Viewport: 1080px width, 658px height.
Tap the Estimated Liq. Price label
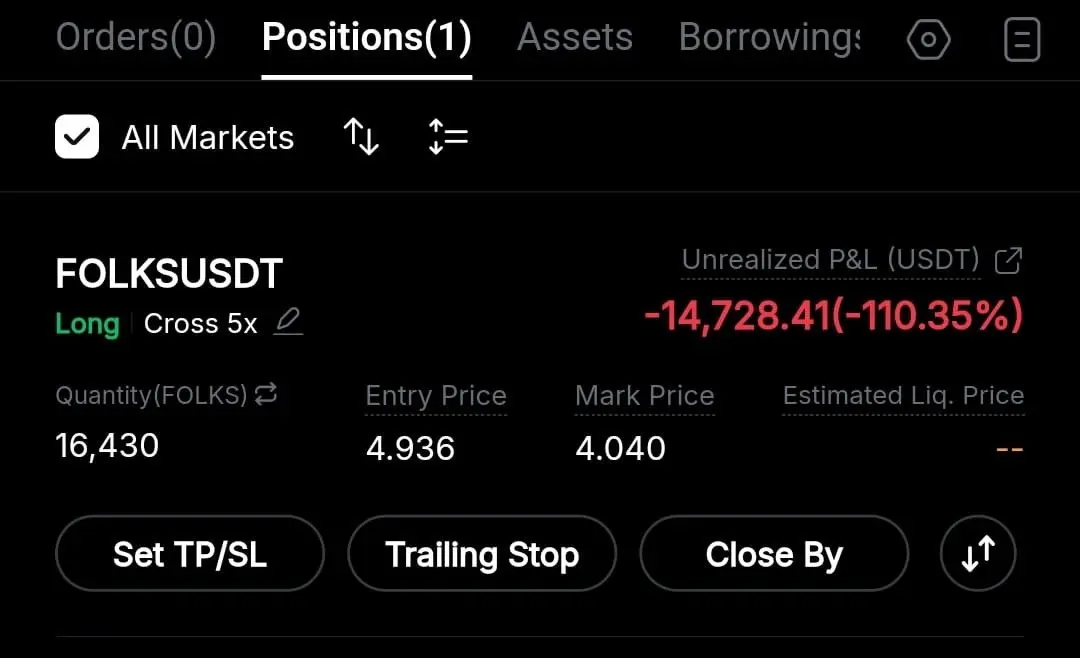[903, 396]
